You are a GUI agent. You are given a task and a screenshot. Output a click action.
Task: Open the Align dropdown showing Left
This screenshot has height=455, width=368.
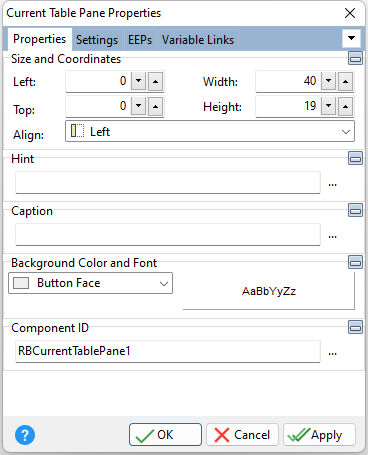(x=210, y=131)
